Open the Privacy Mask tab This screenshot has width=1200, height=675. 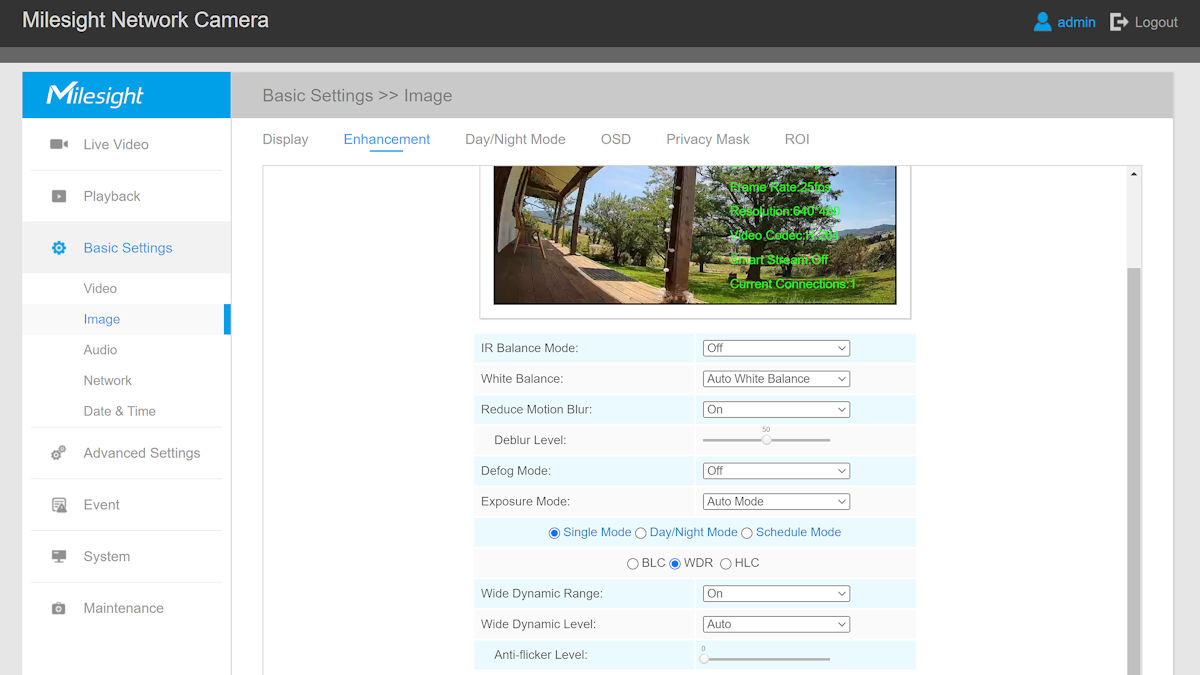coord(707,139)
